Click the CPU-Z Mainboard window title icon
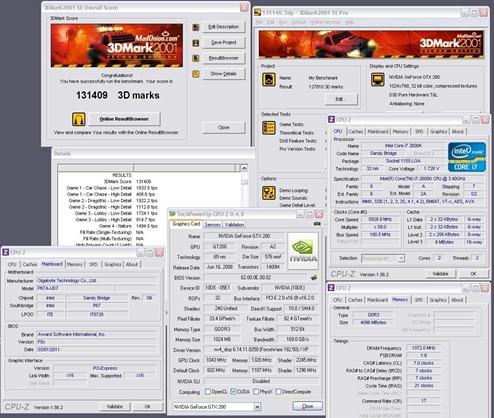 point(6,252)
